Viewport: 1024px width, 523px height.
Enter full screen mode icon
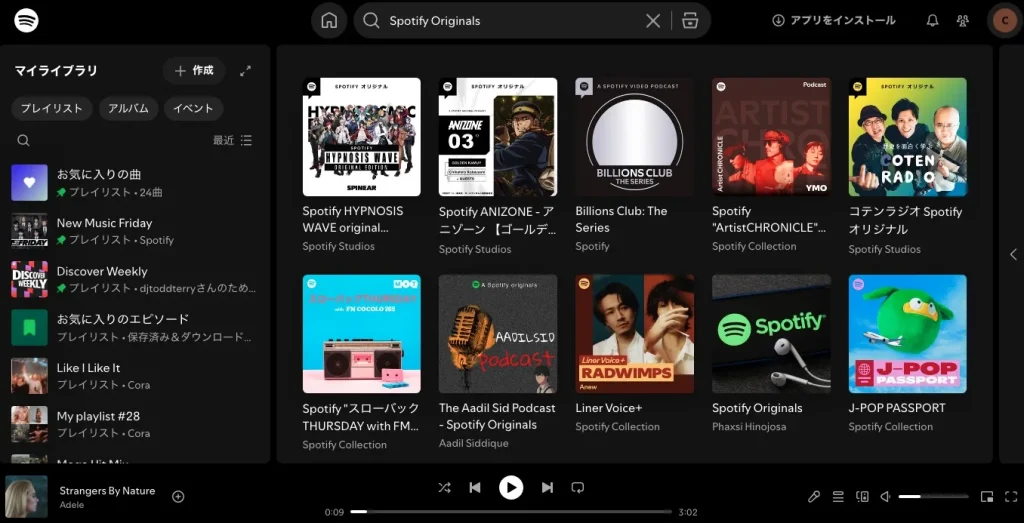[x=1011, y=497]
